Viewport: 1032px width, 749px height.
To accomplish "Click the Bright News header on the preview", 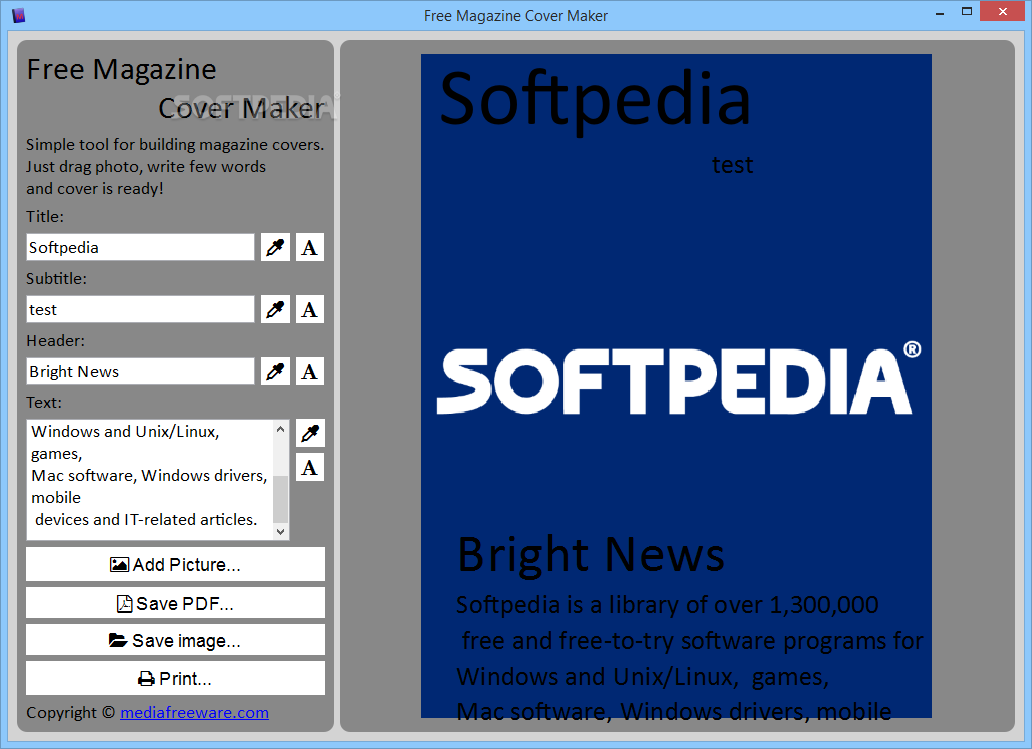I will coord(590,555).
